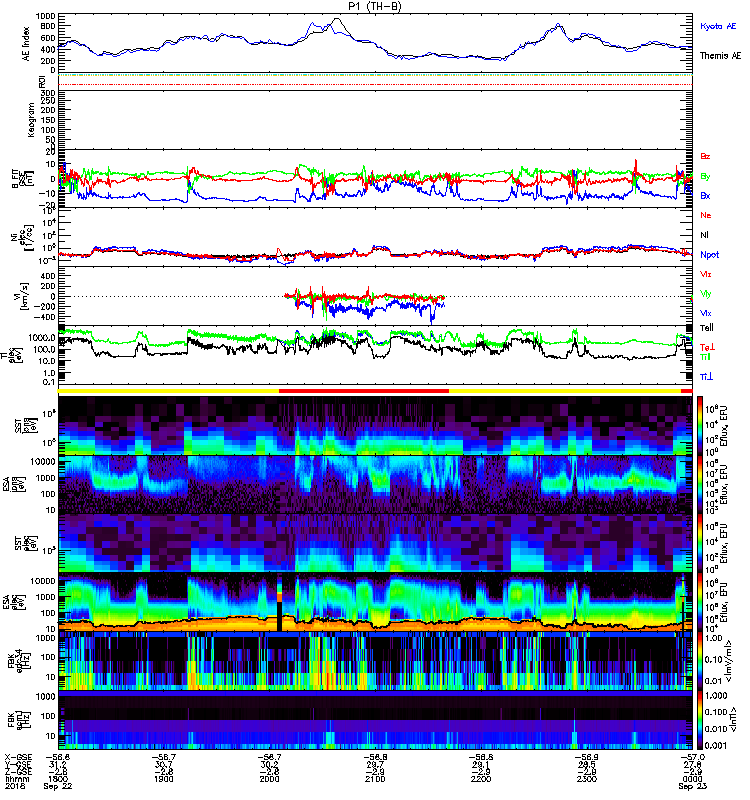The height and width of the screenshot is (800, 750).
Task: Select the "27.8" Y-GSE position value
Action: tap(692, 764)
